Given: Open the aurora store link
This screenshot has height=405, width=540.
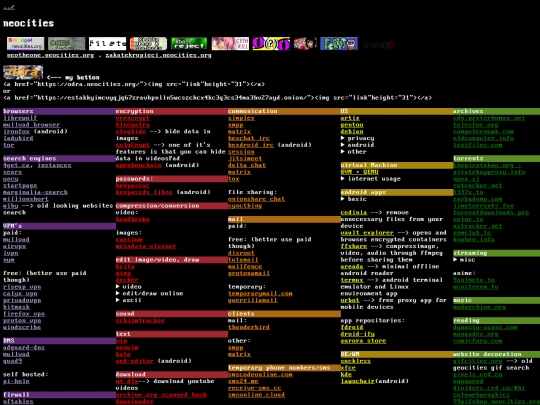Looking at the screenshot, I should pyautogui.click(x=363, y=341).
